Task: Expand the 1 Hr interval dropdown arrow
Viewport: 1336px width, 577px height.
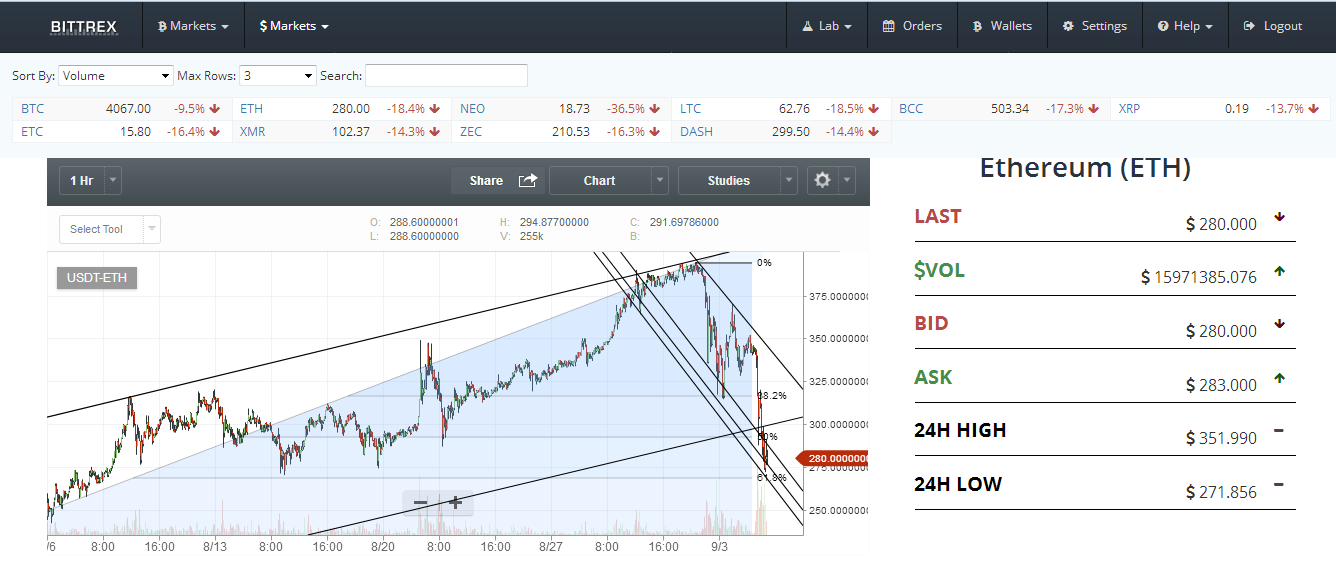Action: [x=113, y=180]
